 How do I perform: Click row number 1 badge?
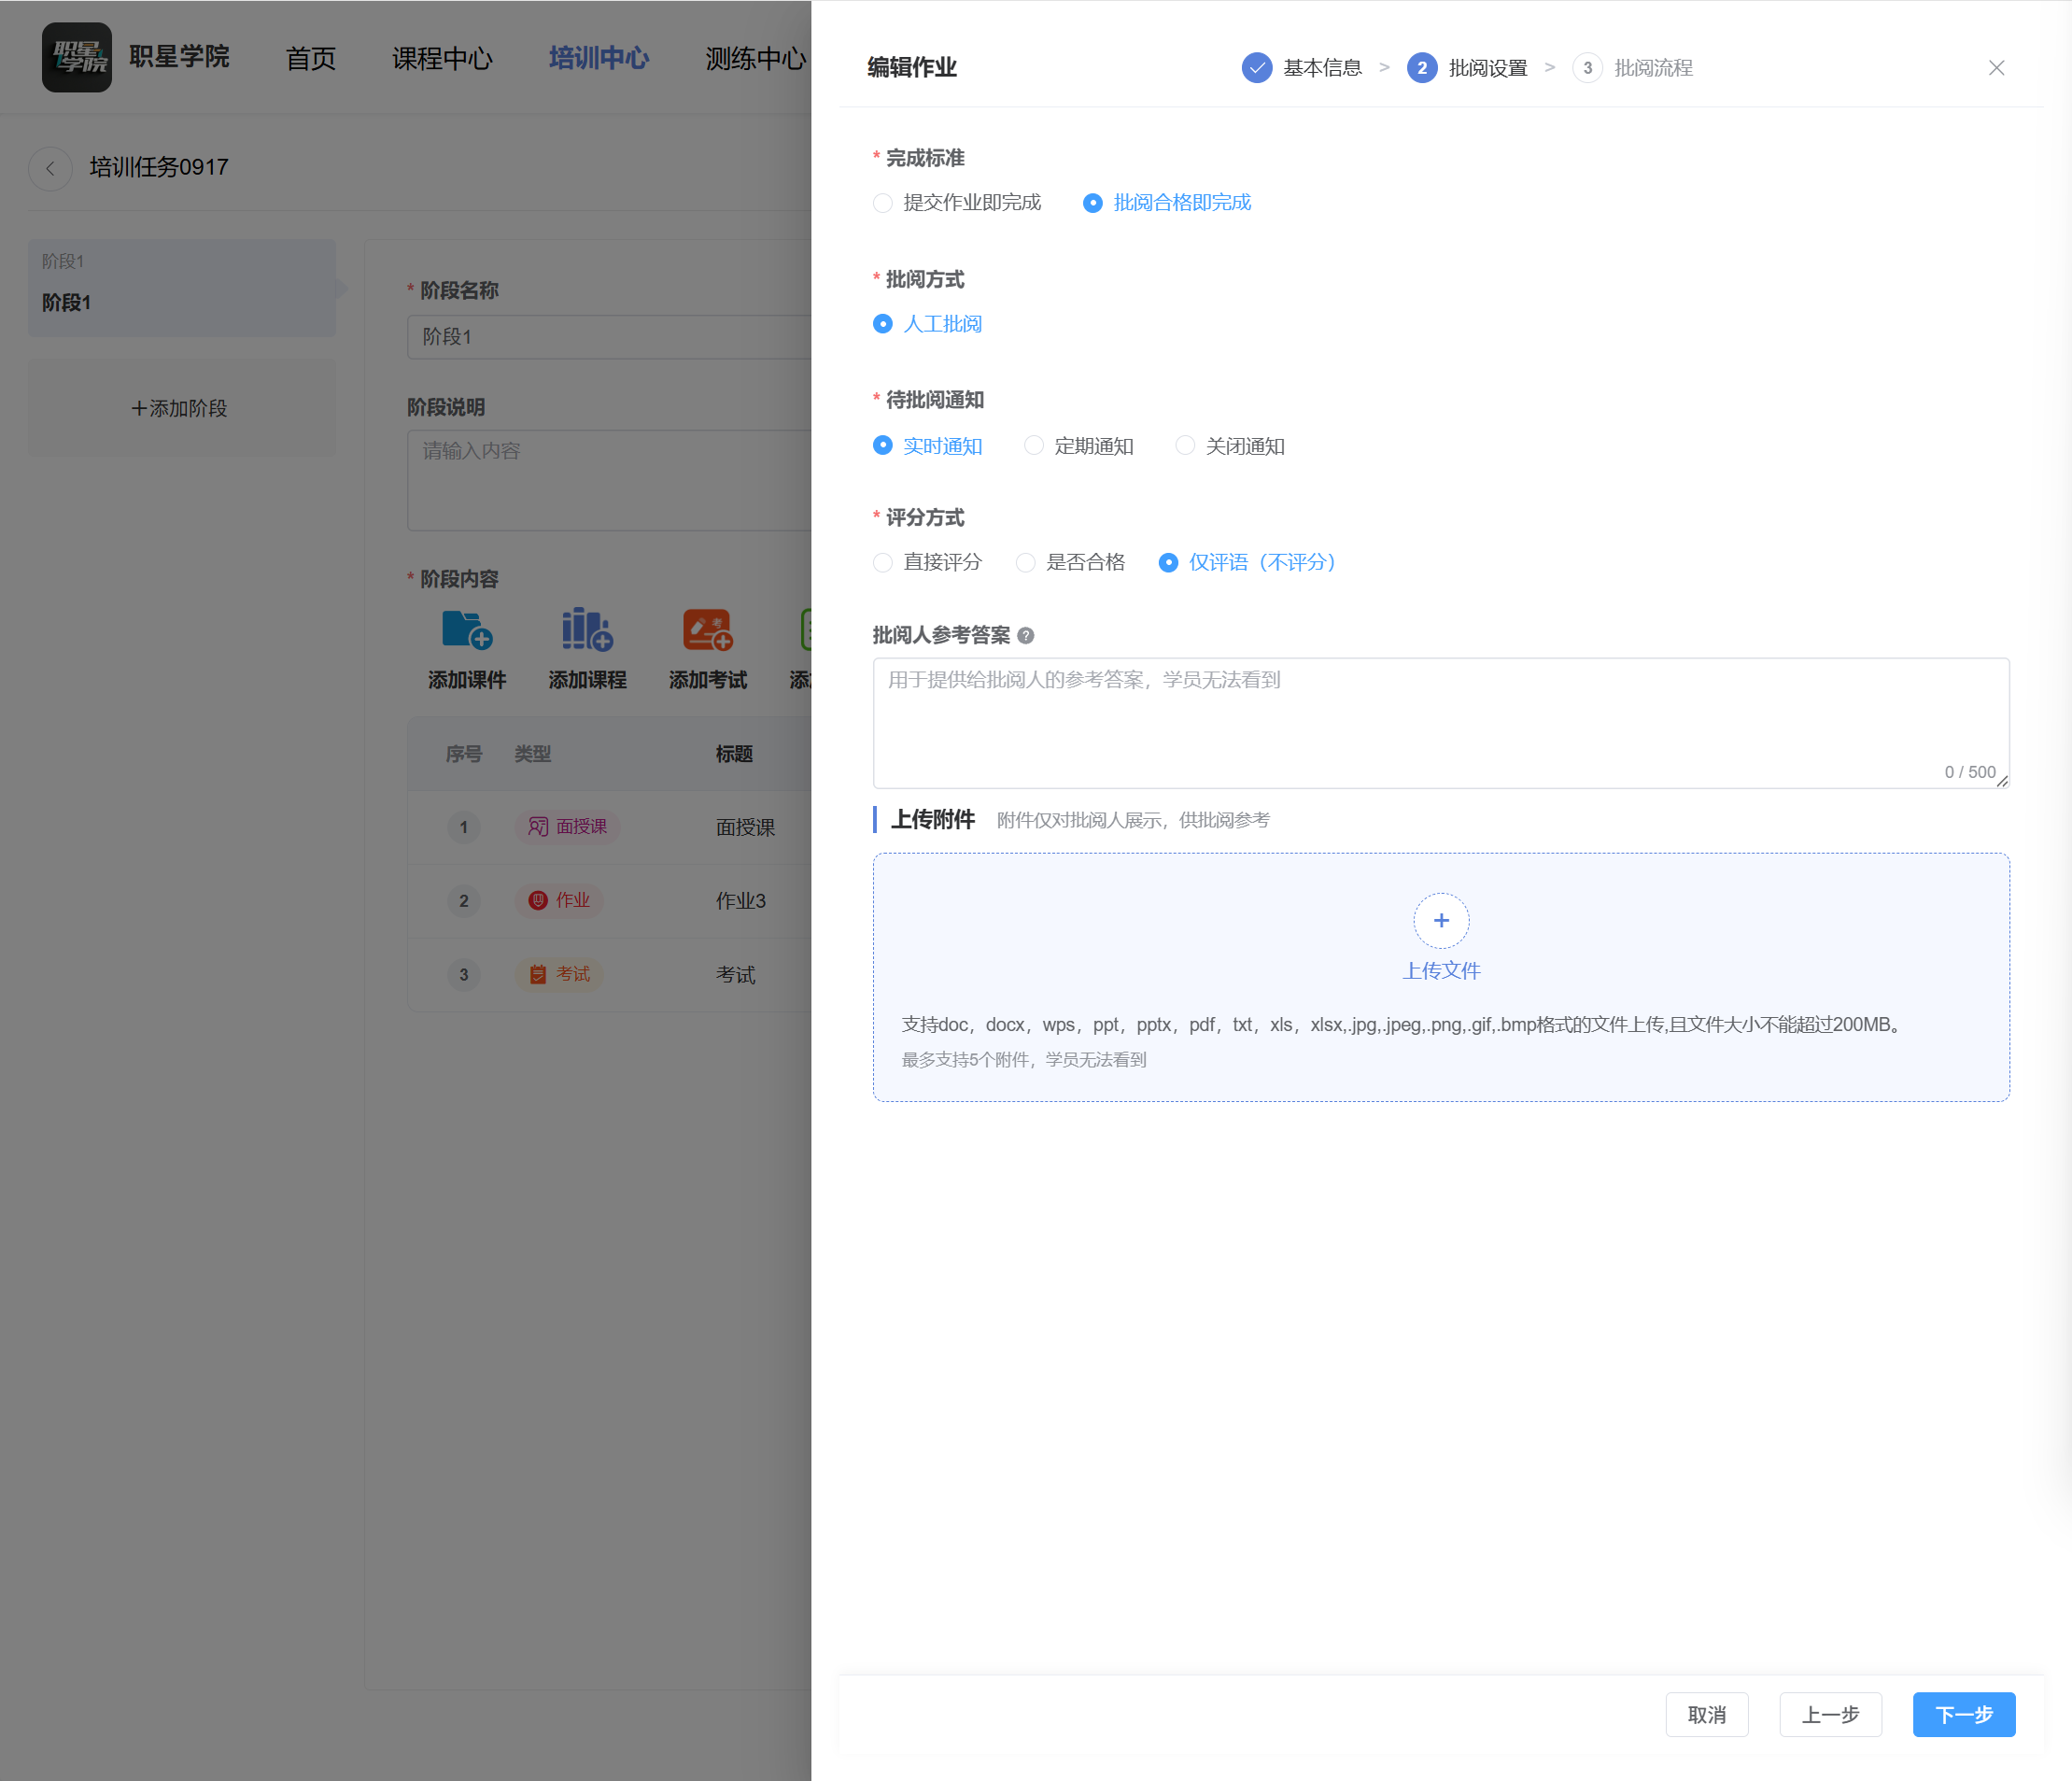coord(463,827)
